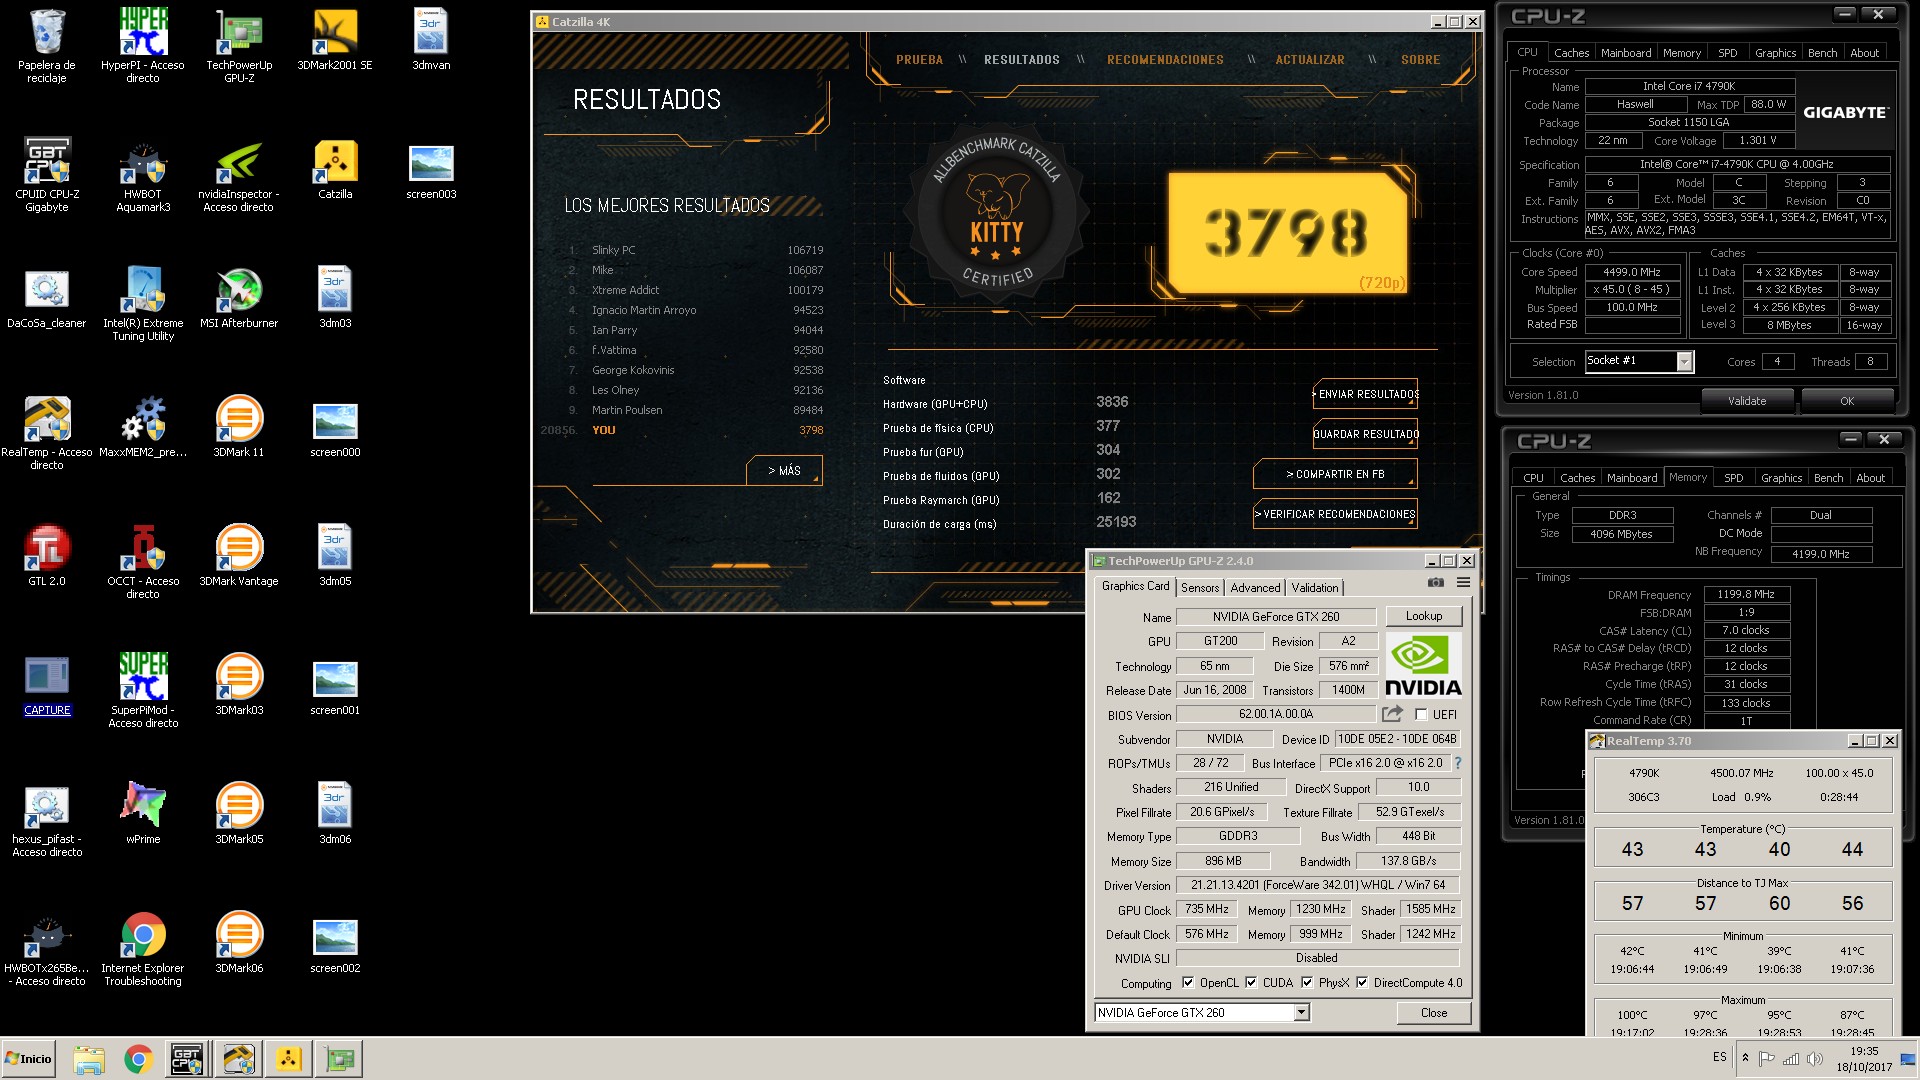Click GPU-Z screenshot camera icon
The width and height of the screenshot is (1920, 1080).
pos(1435,582)
